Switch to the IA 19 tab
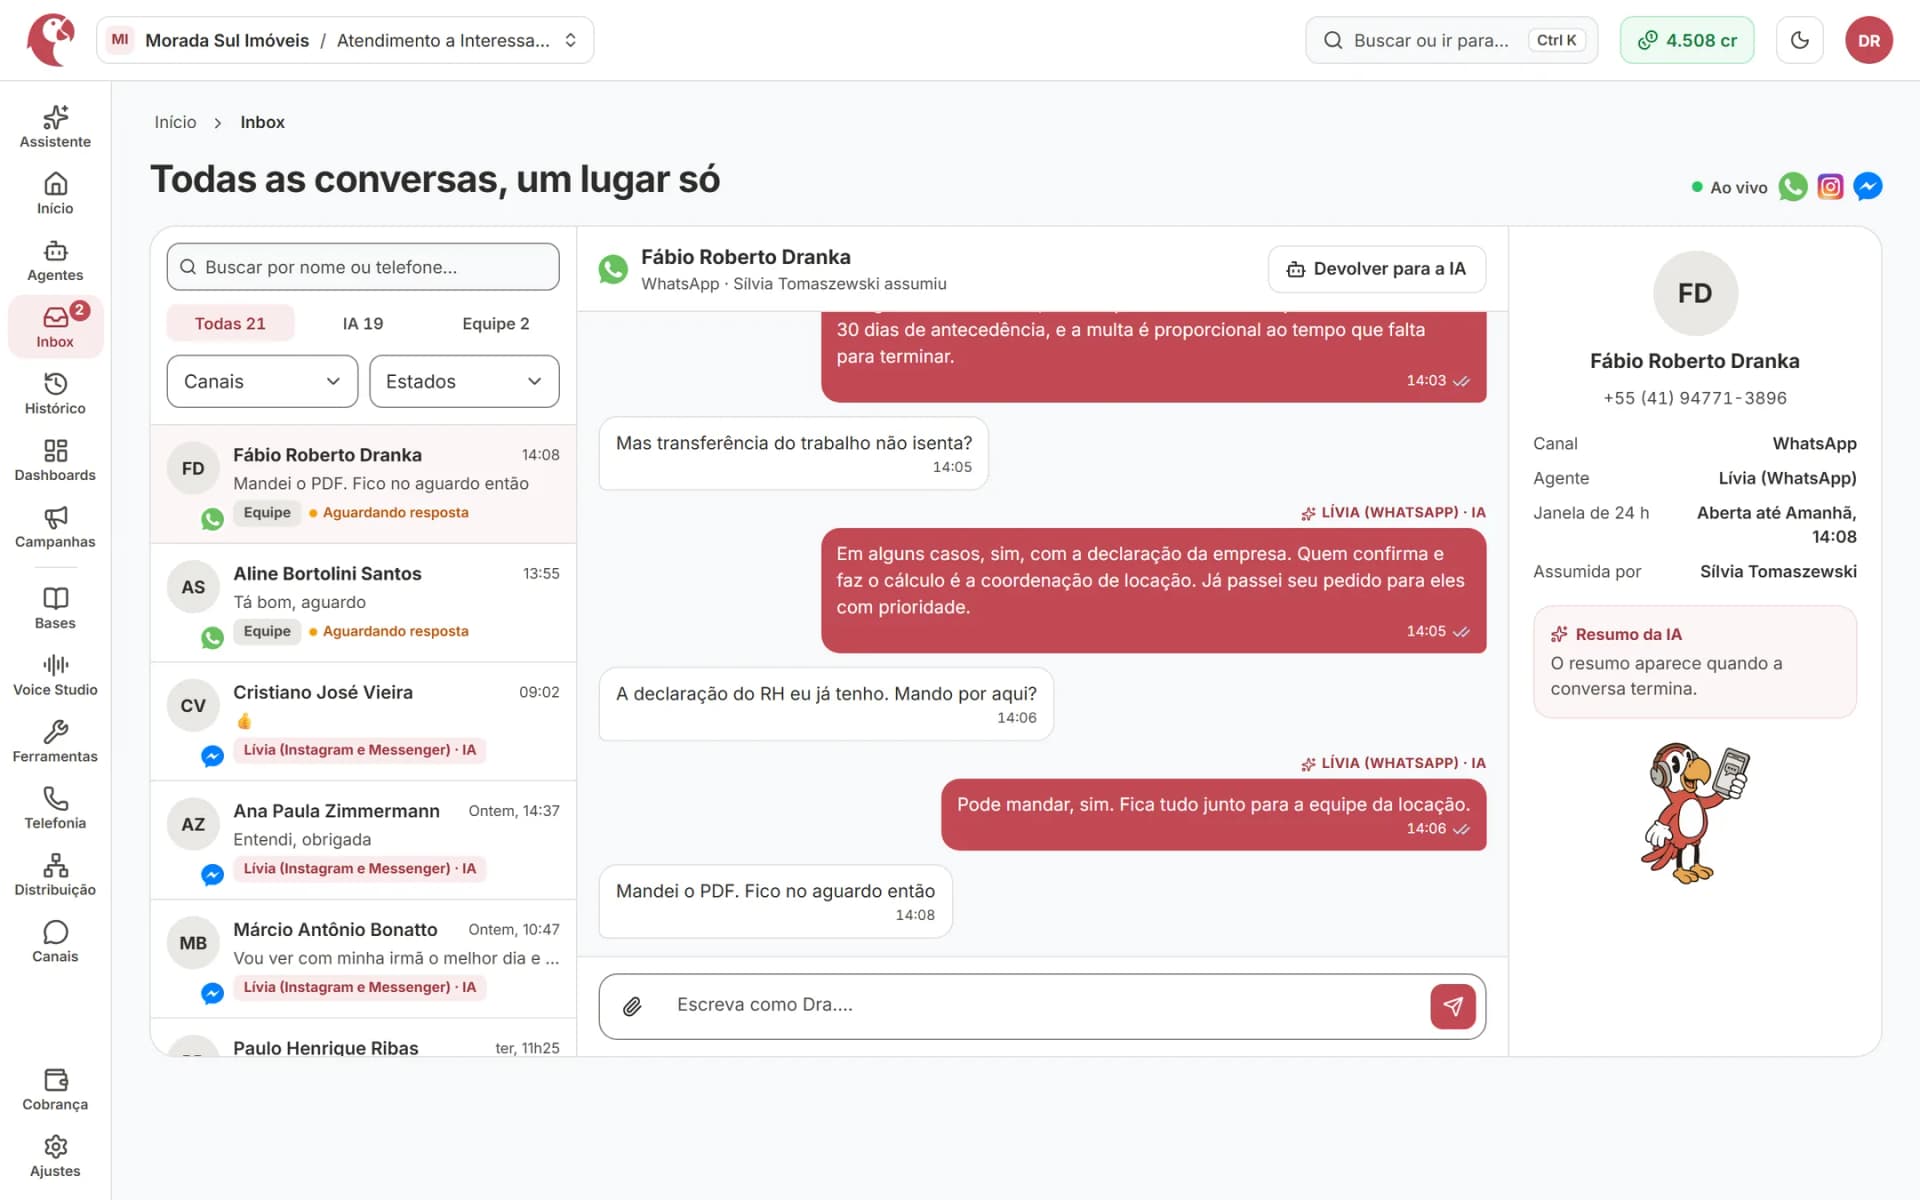The width and height of the screenshot is (1920, 1200). click(x=363, y=323)
